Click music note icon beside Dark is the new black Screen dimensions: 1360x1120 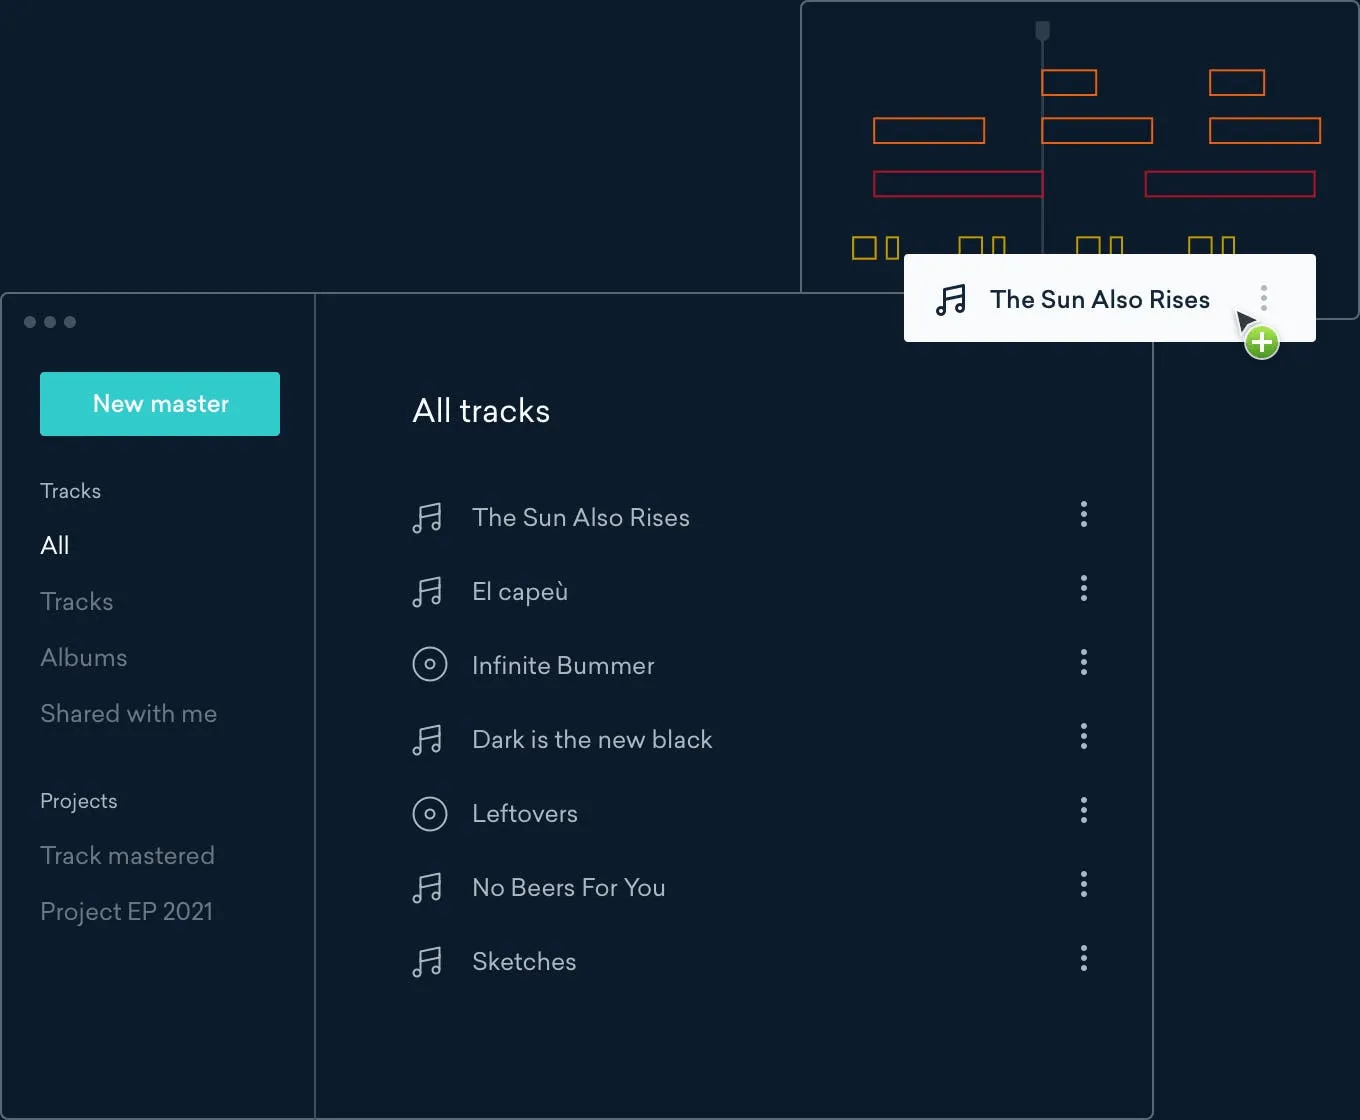coord(427,740)
